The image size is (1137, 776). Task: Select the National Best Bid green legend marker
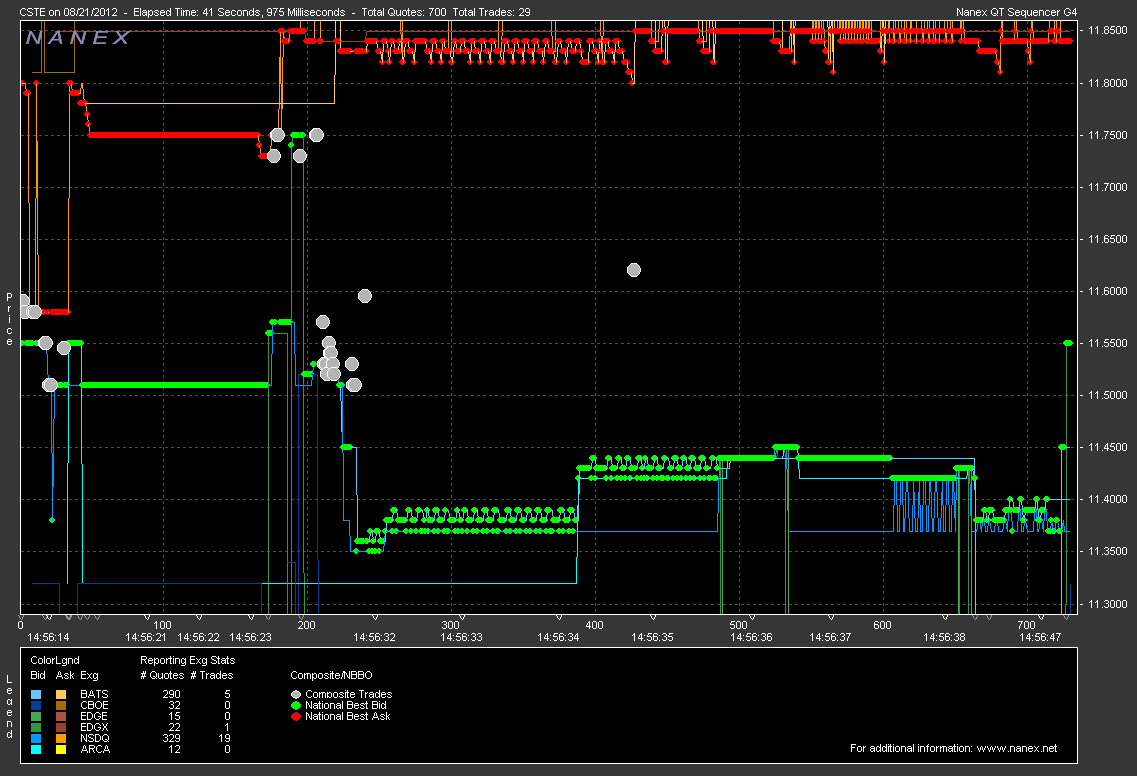point(296,706)
